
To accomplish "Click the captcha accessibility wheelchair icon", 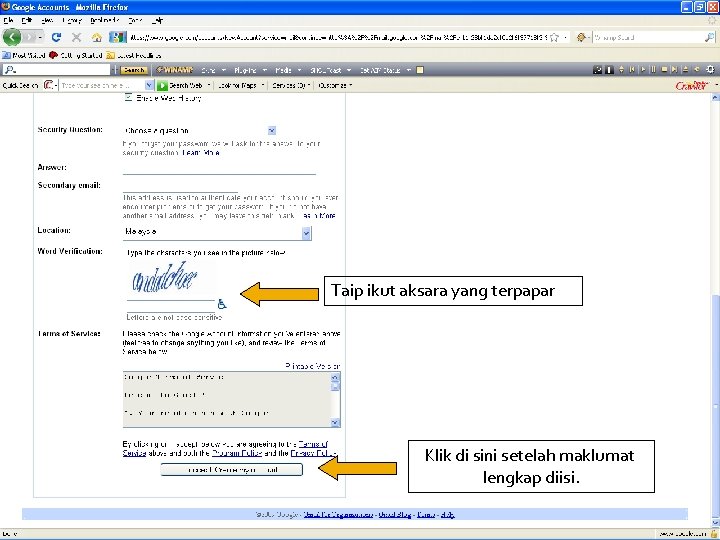I will [x=222, y=304].
